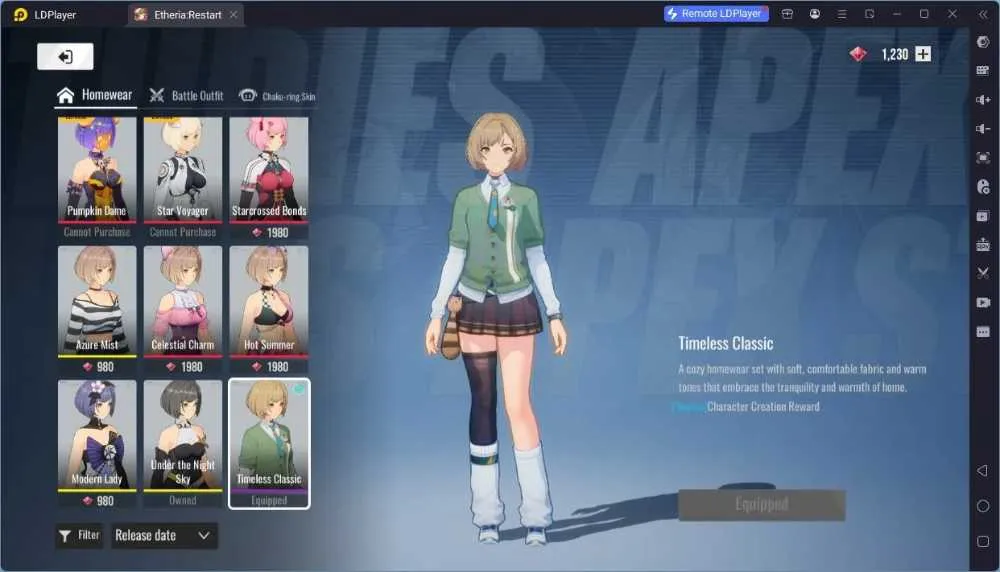
Task: Open the Chaku-ring Skin tab
Action: tap(277, 96)
